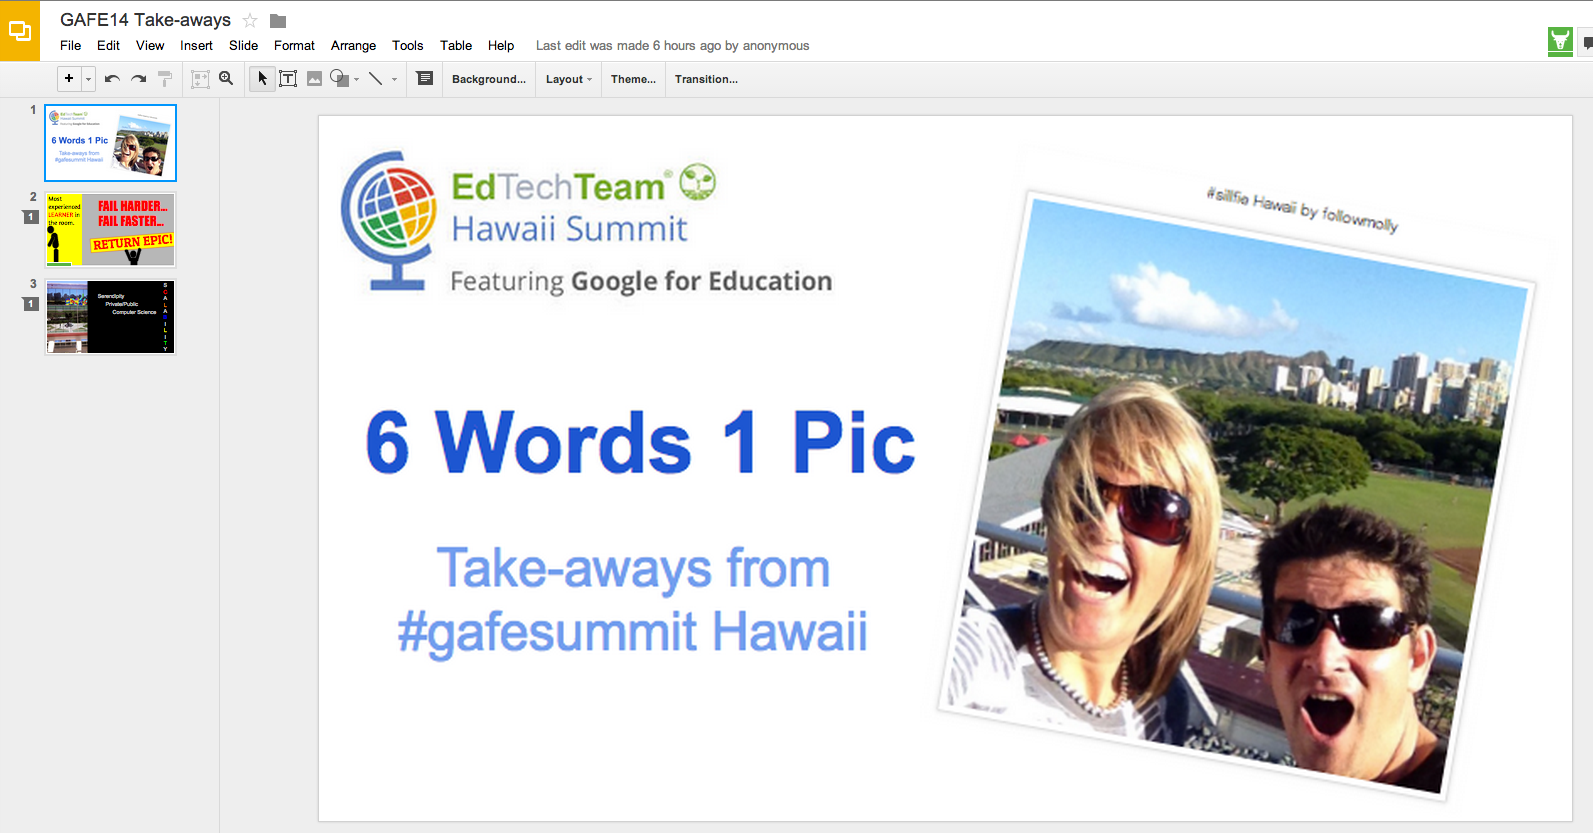The height and width of the screenshot is (833, 1593).
Task: Open the Theme... options
Action: coord(633,79)
